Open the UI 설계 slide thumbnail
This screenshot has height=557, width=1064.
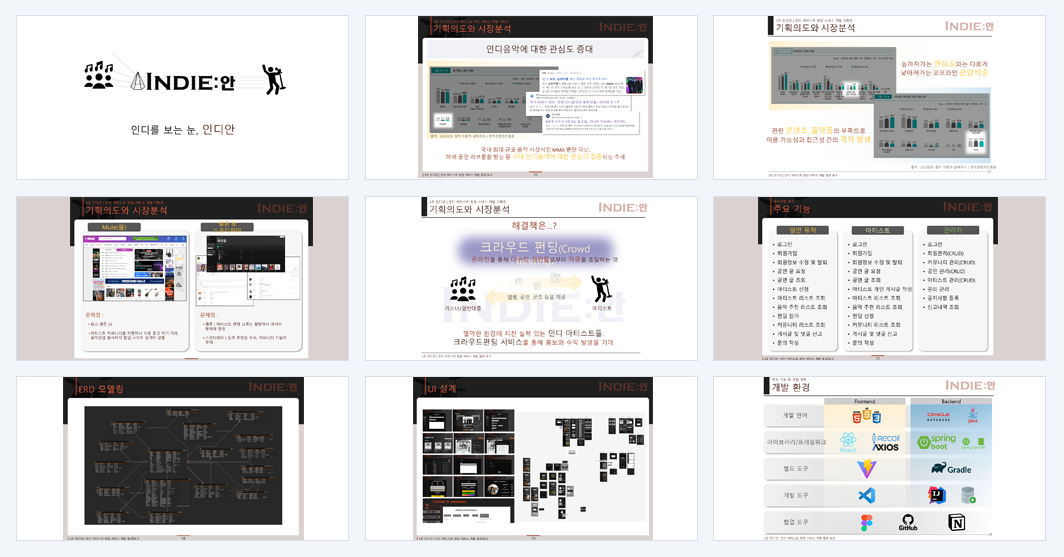tap(531, 459)
